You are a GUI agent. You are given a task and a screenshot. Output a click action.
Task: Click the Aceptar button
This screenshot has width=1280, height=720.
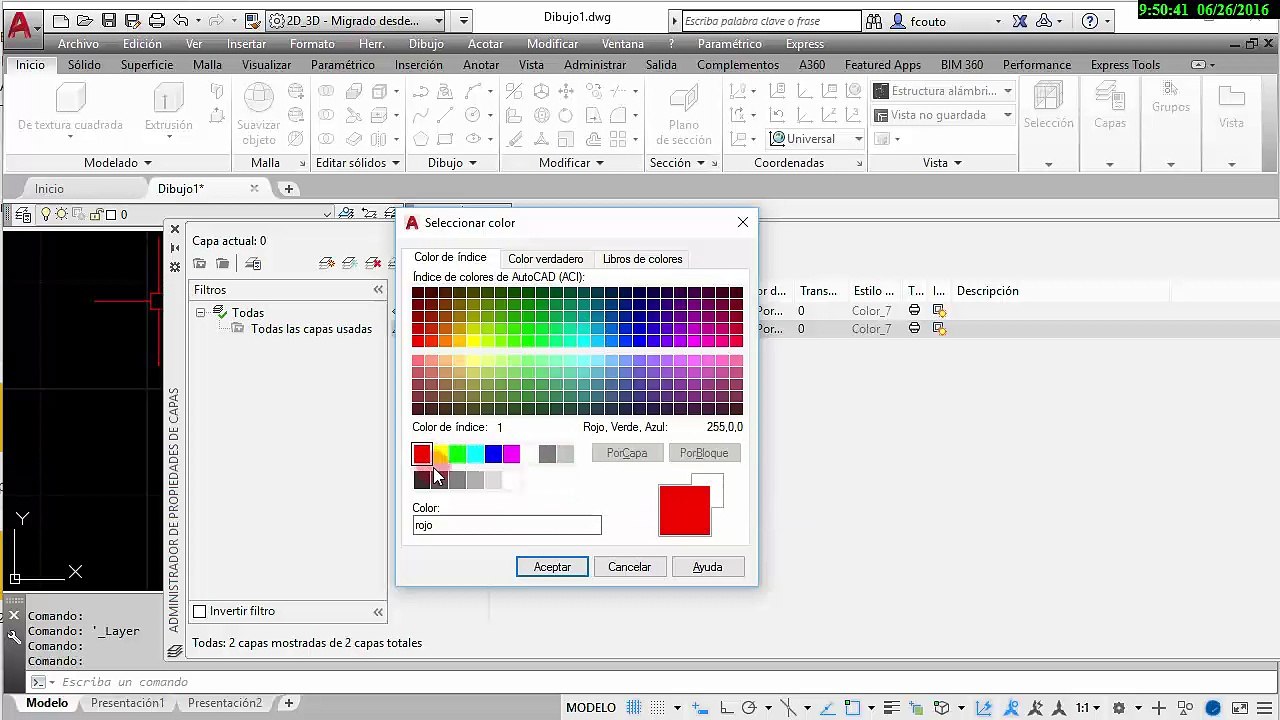(x=552, y=567)
